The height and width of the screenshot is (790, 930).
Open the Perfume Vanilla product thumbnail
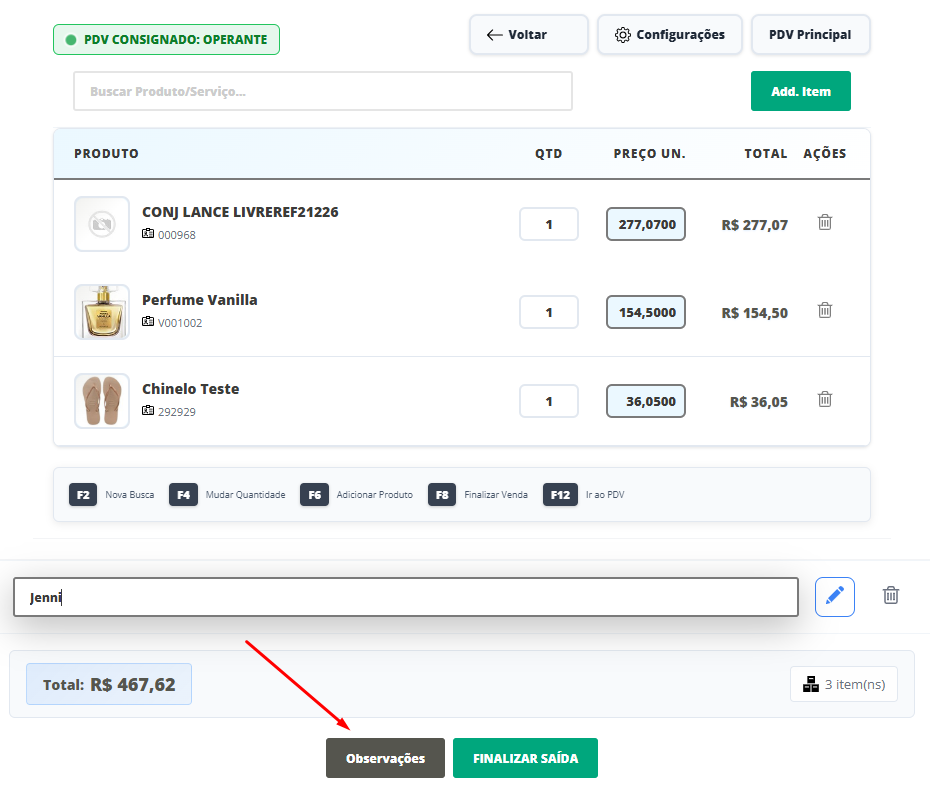[102, 312]
